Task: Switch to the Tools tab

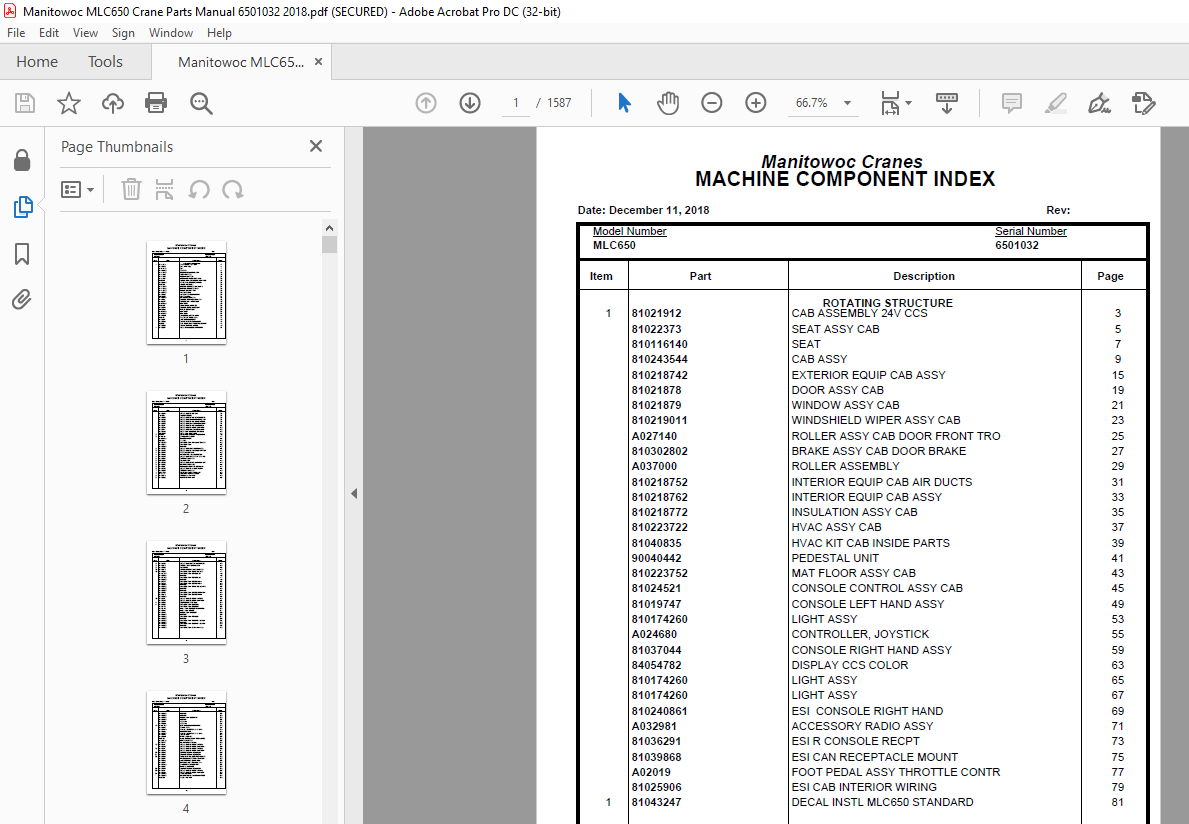Action: [105, 62]
